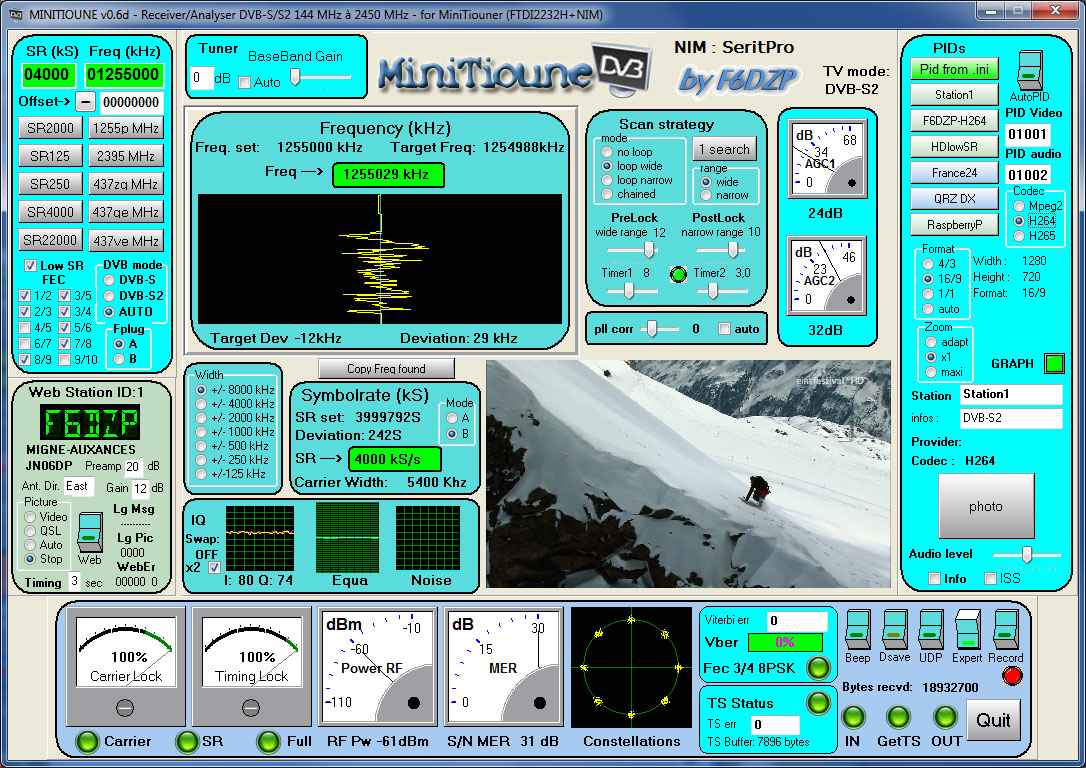Click the AGC1 dB meter
The width and height of the screenshot is (1086, 768).
click(827, 158)
